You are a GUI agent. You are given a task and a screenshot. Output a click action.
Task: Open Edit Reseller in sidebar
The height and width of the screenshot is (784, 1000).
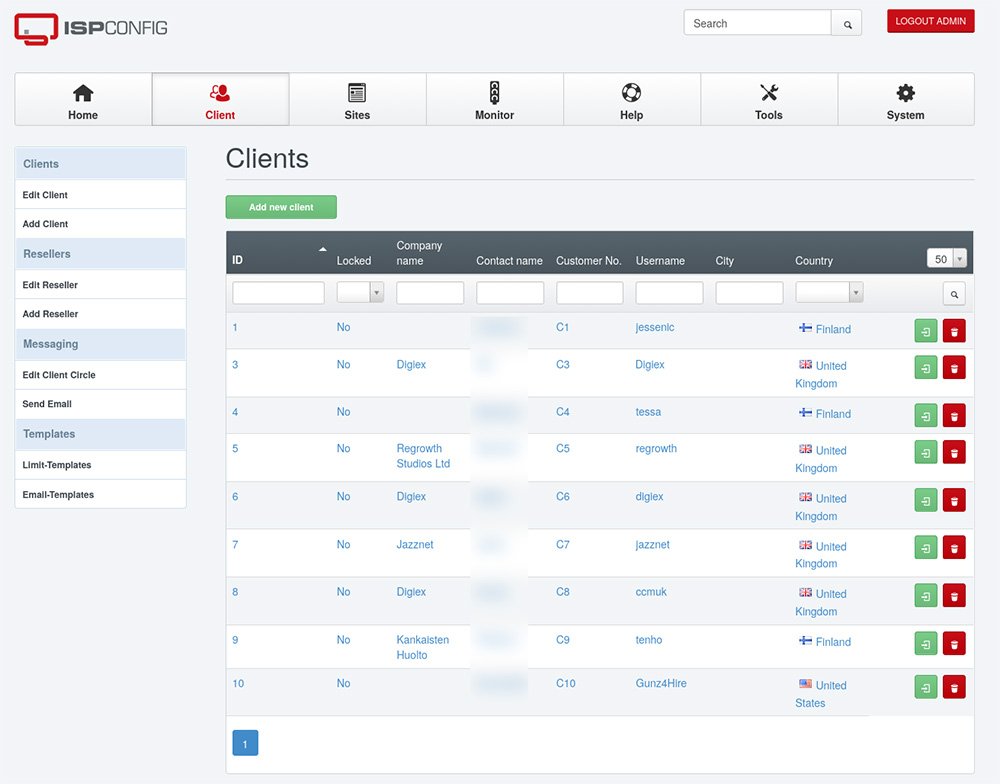[x=101, y=285]
